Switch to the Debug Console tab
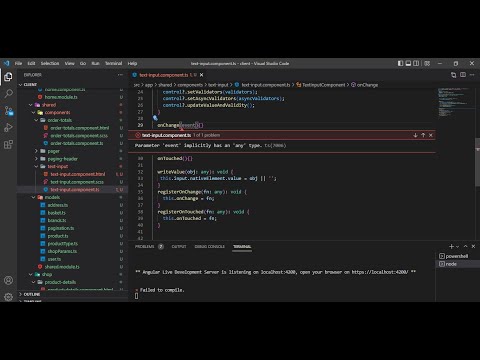The width and height of the screenshot is (480, 360). point(210,247)
